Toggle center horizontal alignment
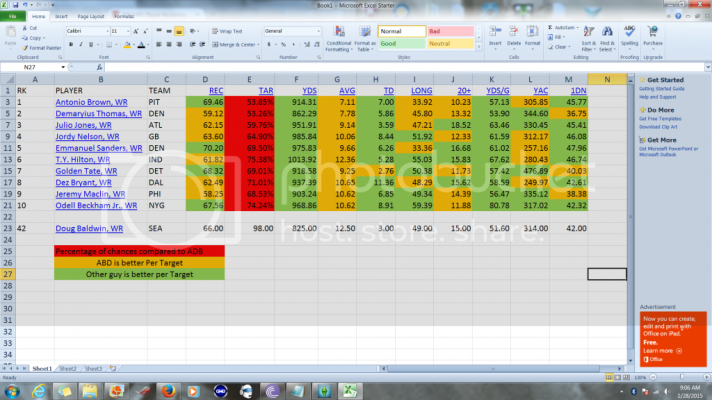The height and width of the screenshot is (400, 712). (x=169, y=44)
